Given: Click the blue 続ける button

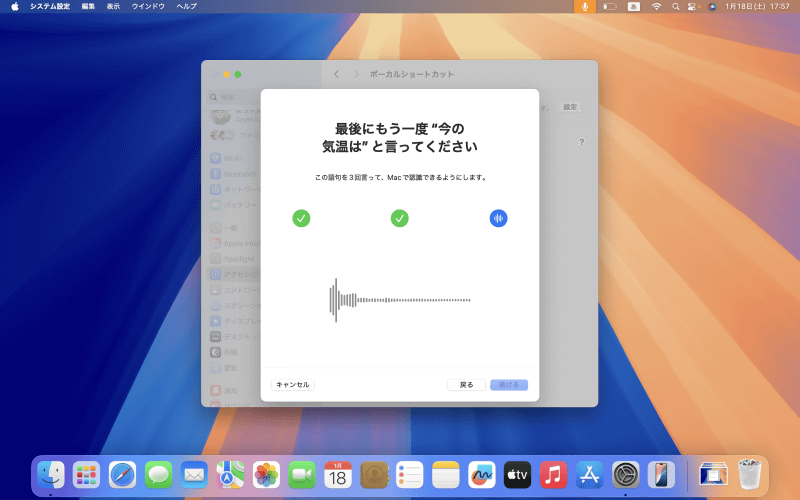Looking at the screenshot, I should coord(509,385).
